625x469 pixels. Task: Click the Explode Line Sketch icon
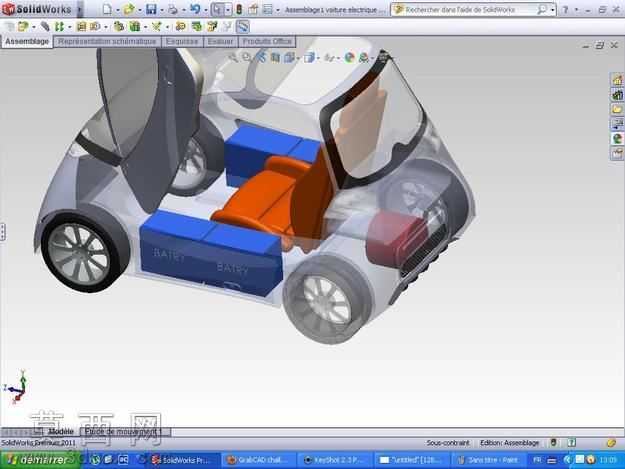tap(227, 27)
